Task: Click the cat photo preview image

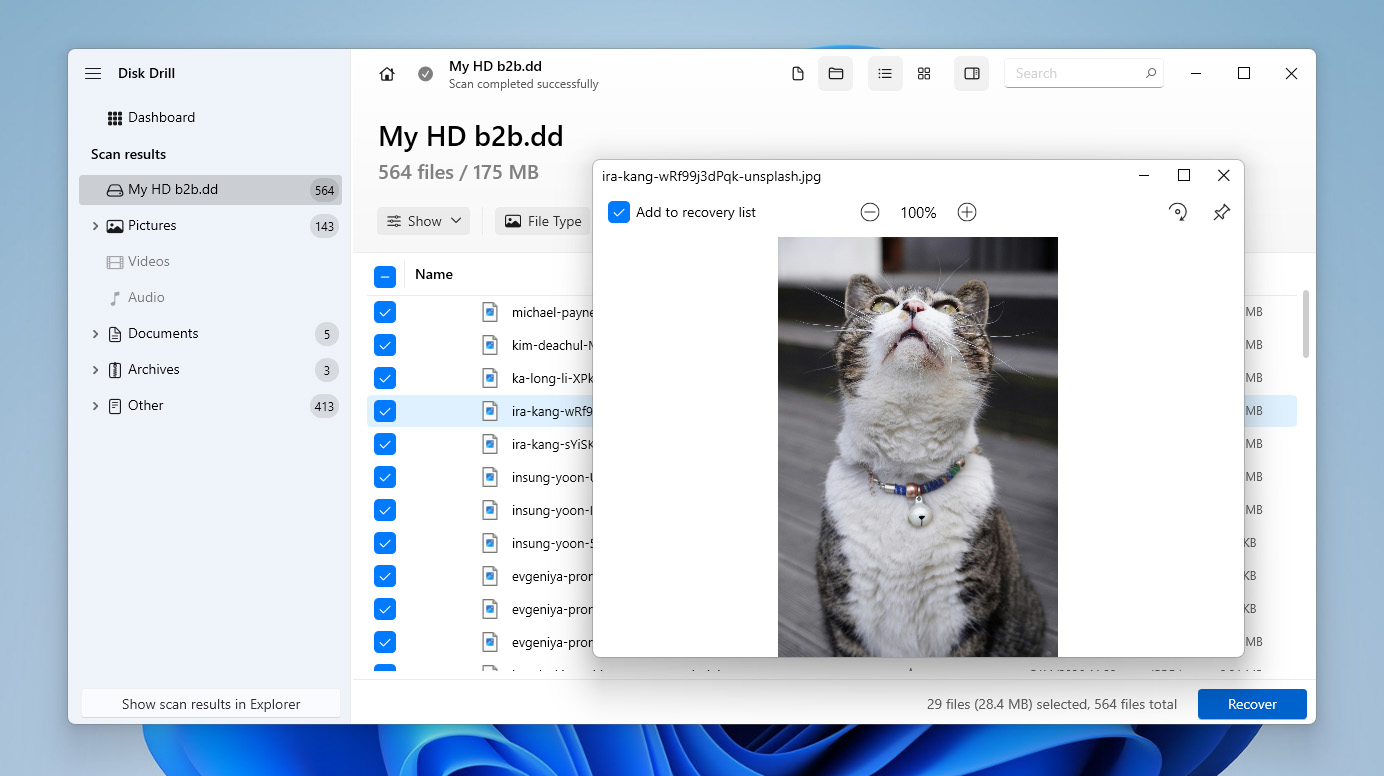Action: tap(918, 446)
